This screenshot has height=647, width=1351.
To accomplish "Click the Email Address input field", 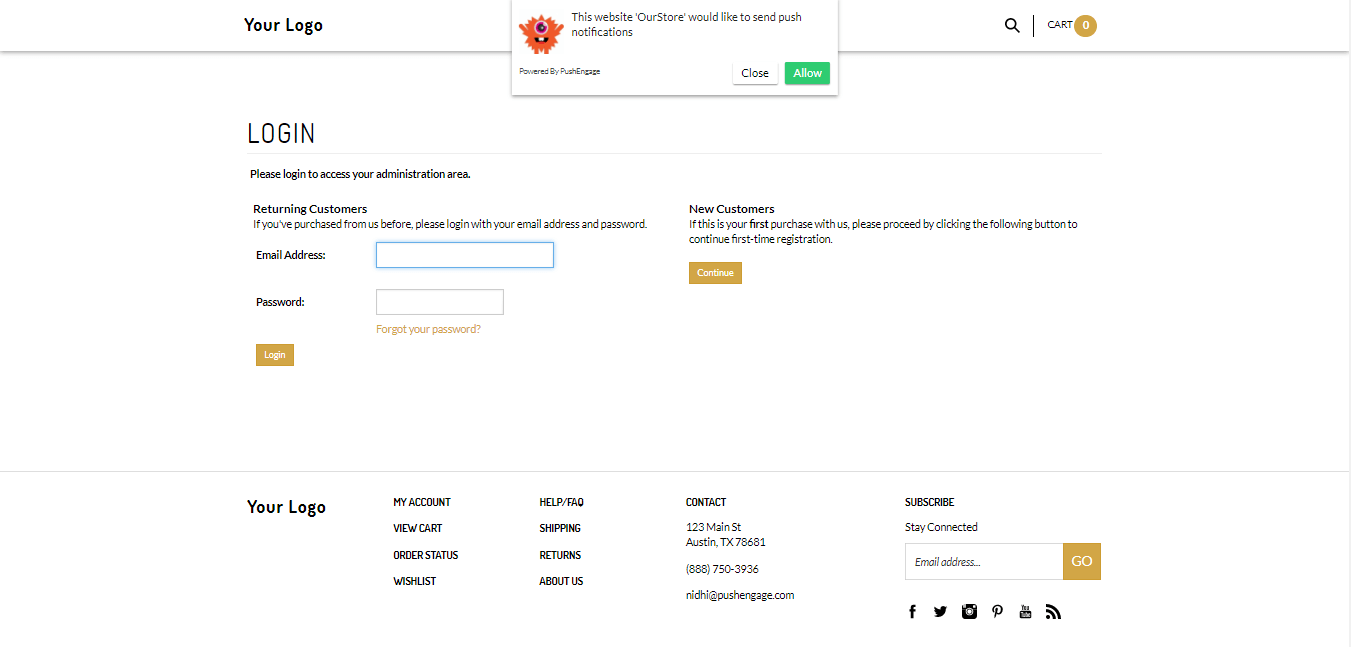I will point(464,255).
